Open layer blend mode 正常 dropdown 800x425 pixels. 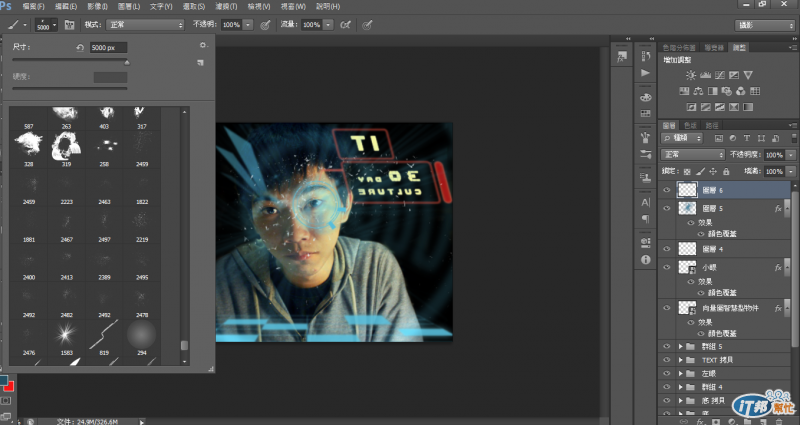pyautogui.click(x=693, y=155)
